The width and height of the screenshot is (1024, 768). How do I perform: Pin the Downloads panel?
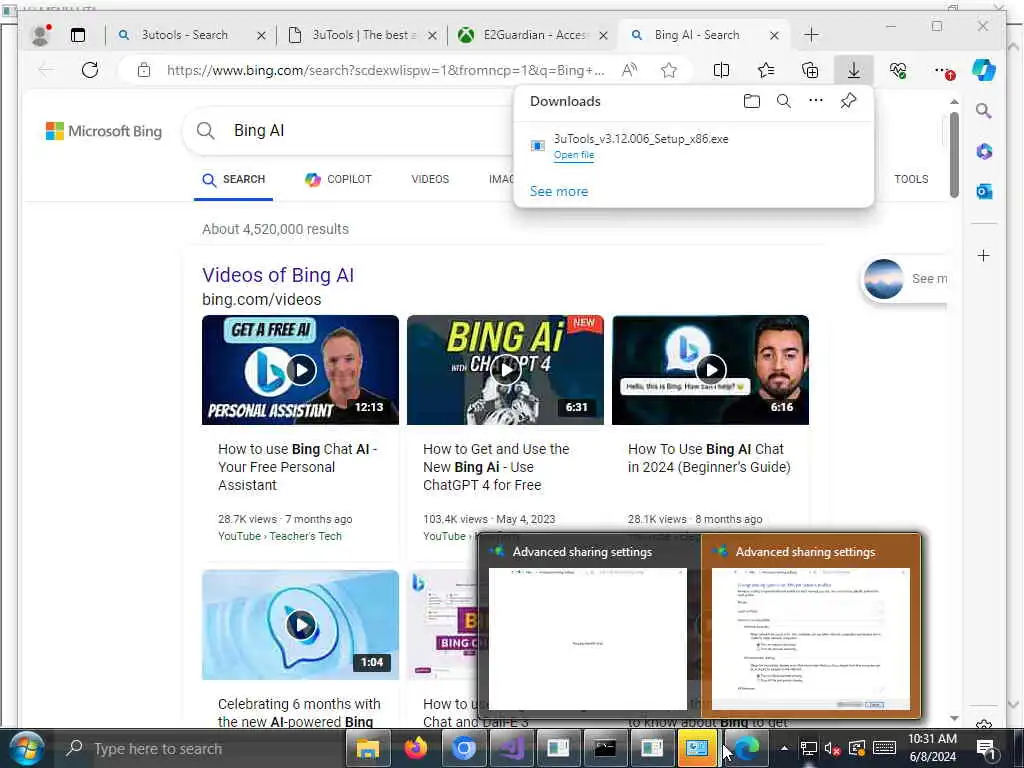tap(848, 101)
